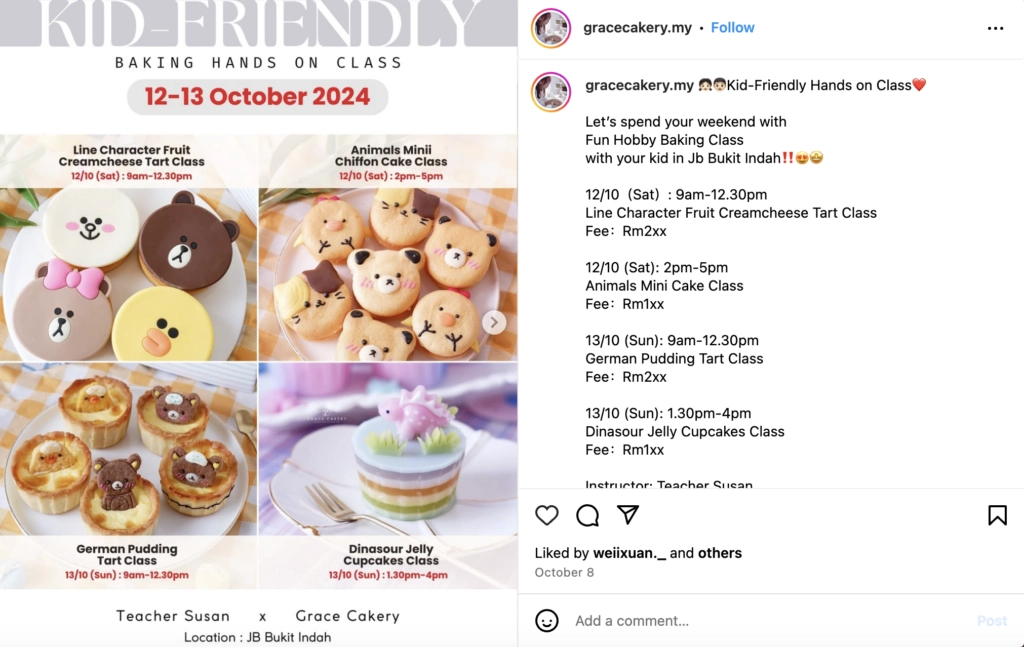Share the post with the paper plane icon
The image size is (1024, 647).
coord(628,515)
